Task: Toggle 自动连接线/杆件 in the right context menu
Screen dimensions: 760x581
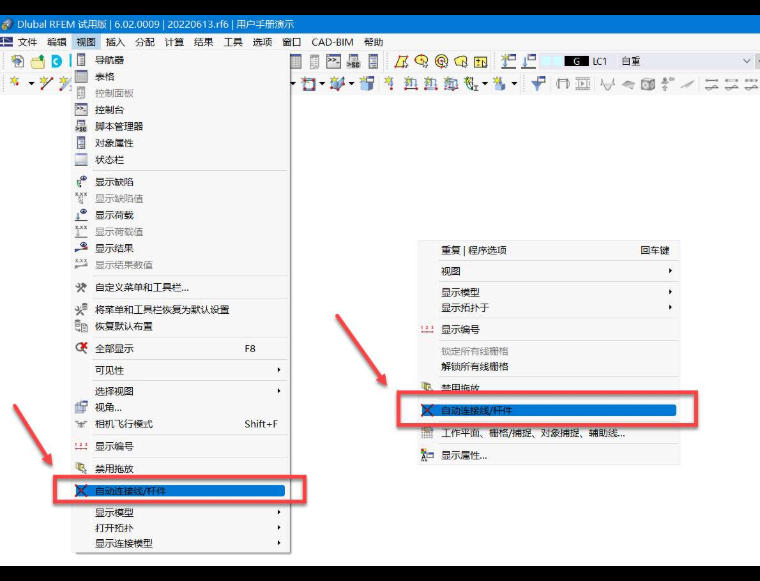Action: click(x=548, y=410)
